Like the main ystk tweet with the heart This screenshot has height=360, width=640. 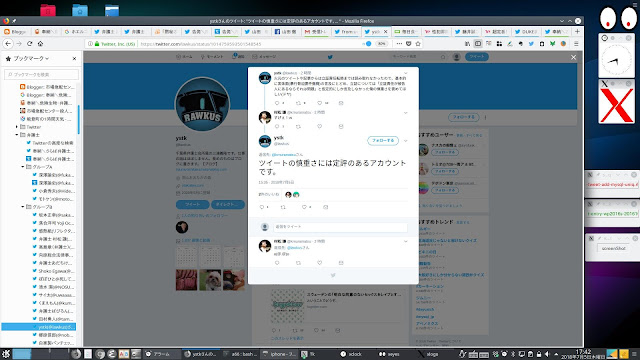coord(304,207)
